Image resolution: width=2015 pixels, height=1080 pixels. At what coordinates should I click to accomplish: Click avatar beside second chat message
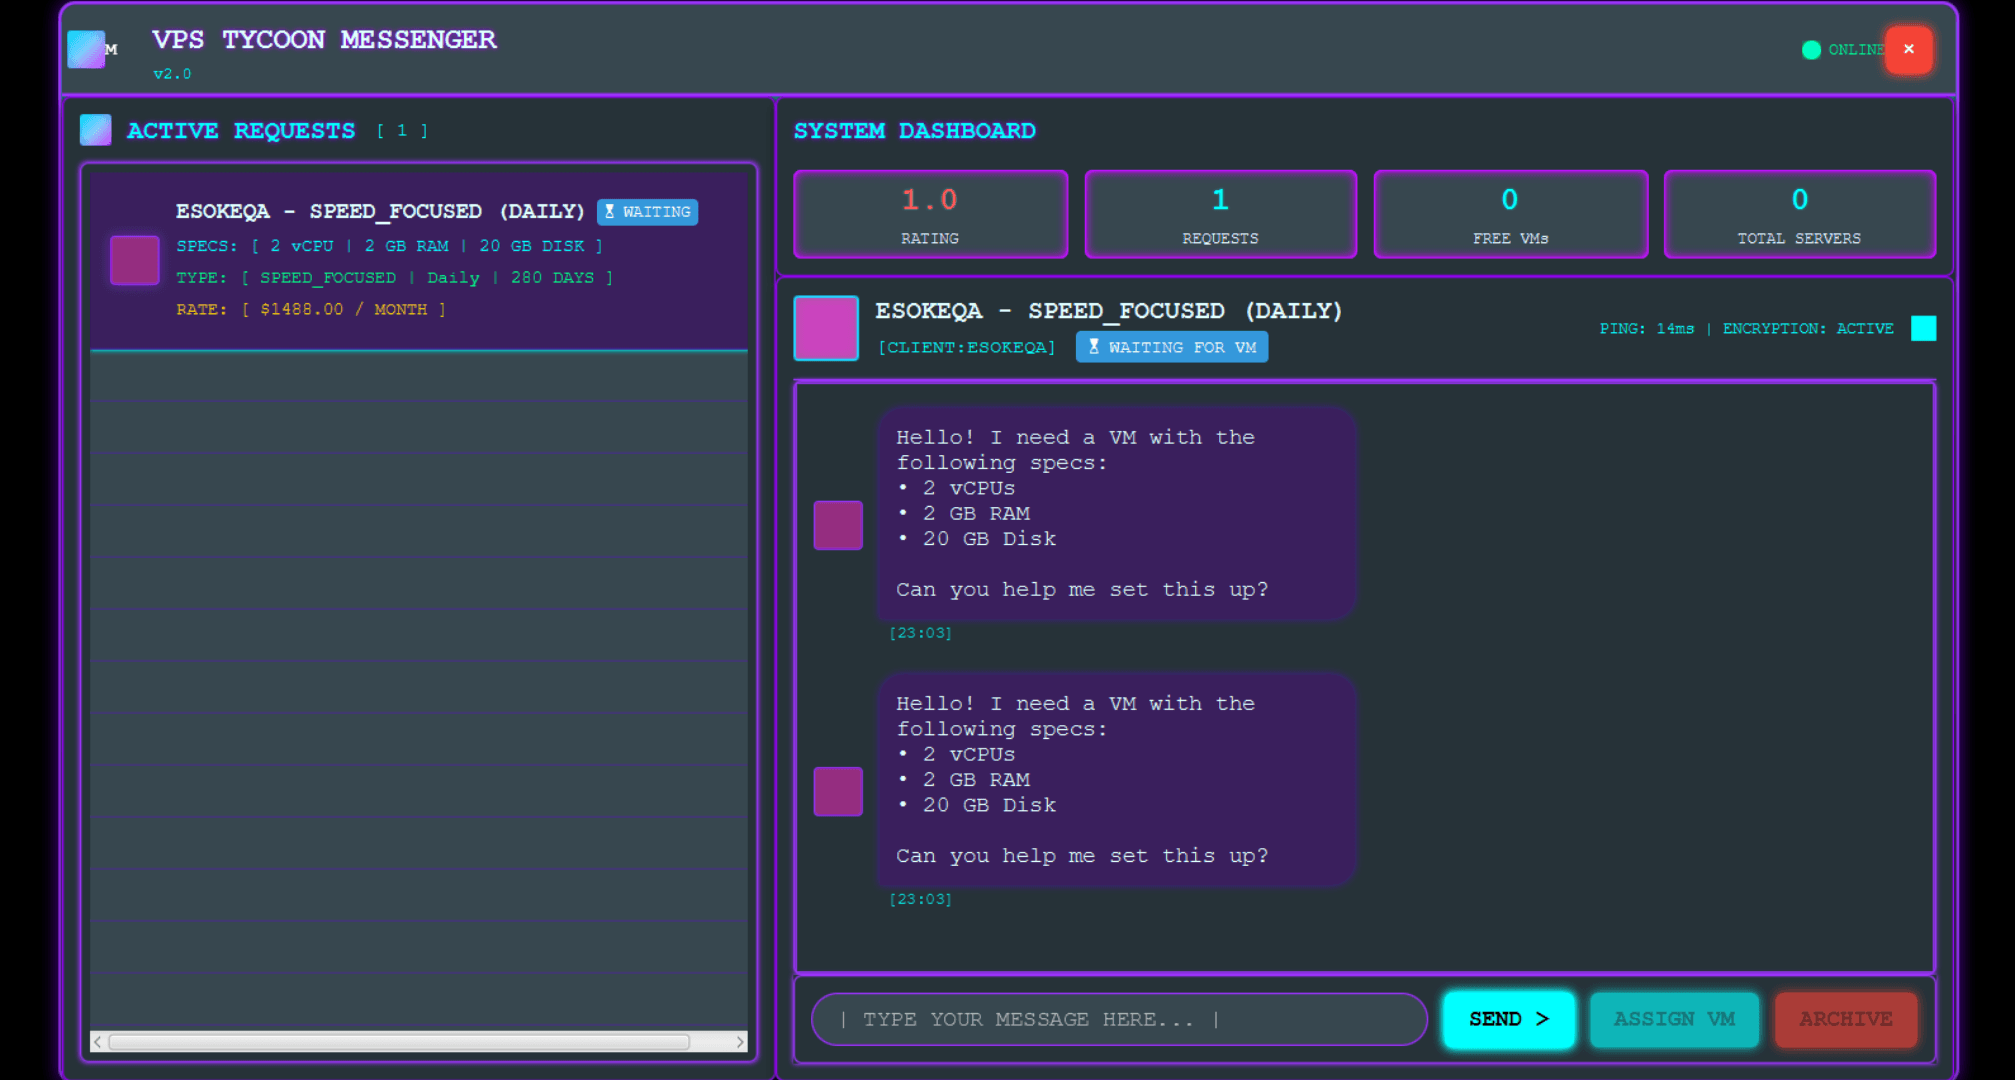(838, 791)
